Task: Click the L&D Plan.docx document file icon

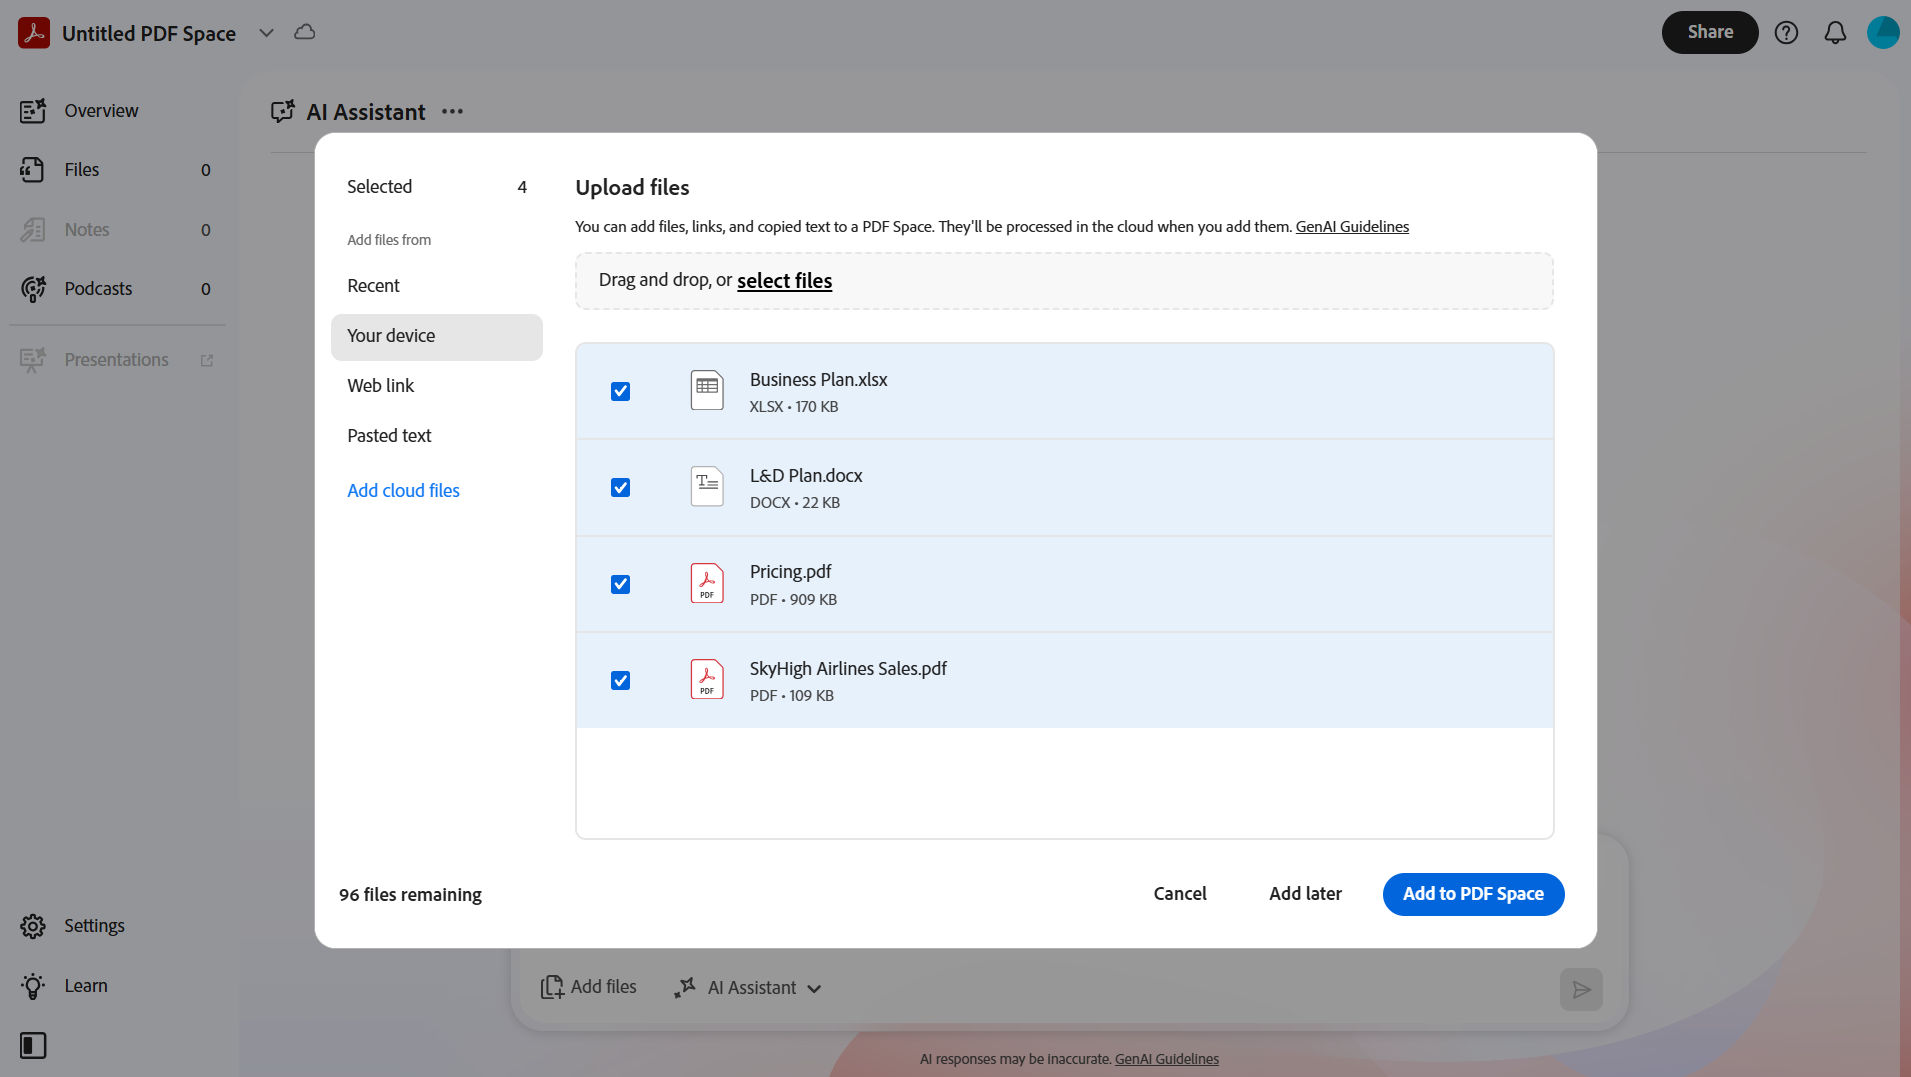Action: pos(707,487)
